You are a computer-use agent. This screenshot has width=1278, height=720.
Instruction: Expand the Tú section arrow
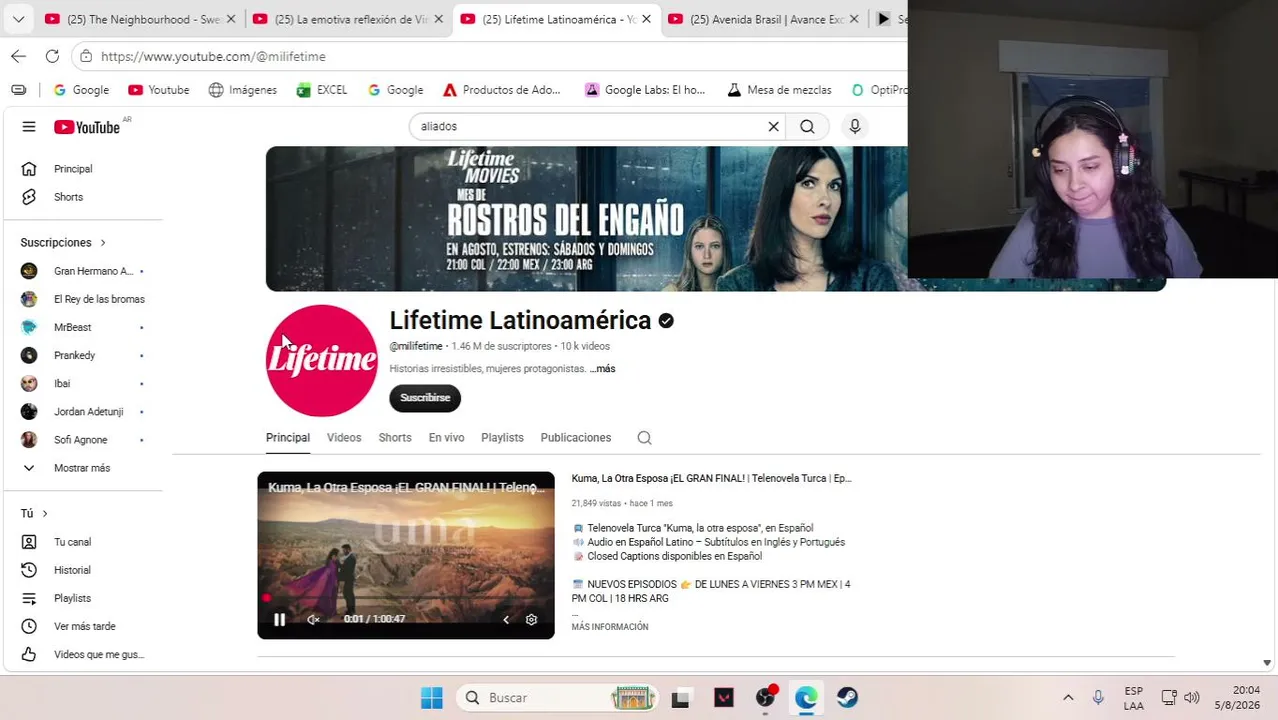coord(44,514)
